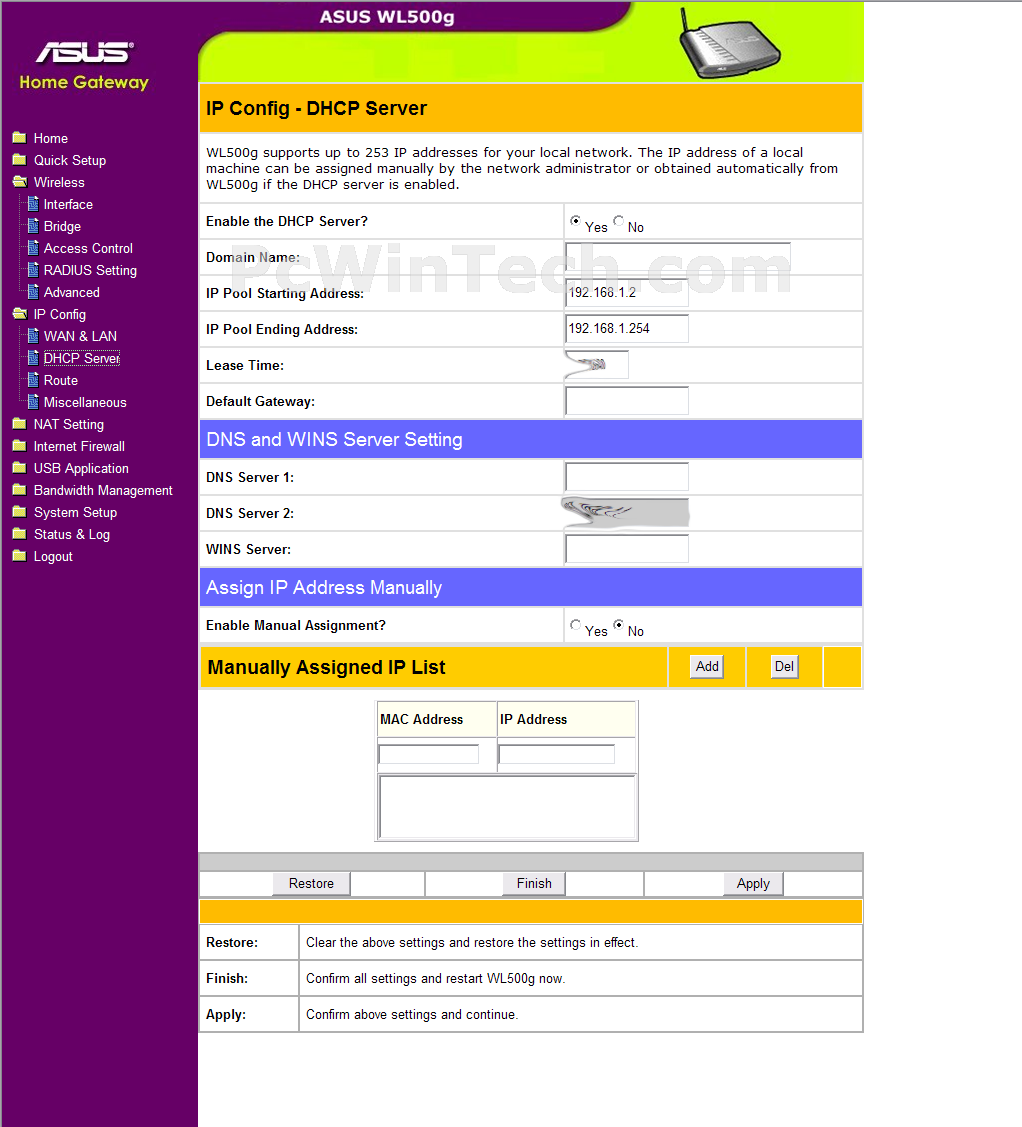
Task: Disable the DHCP server with No
Action: click(618, 221)
